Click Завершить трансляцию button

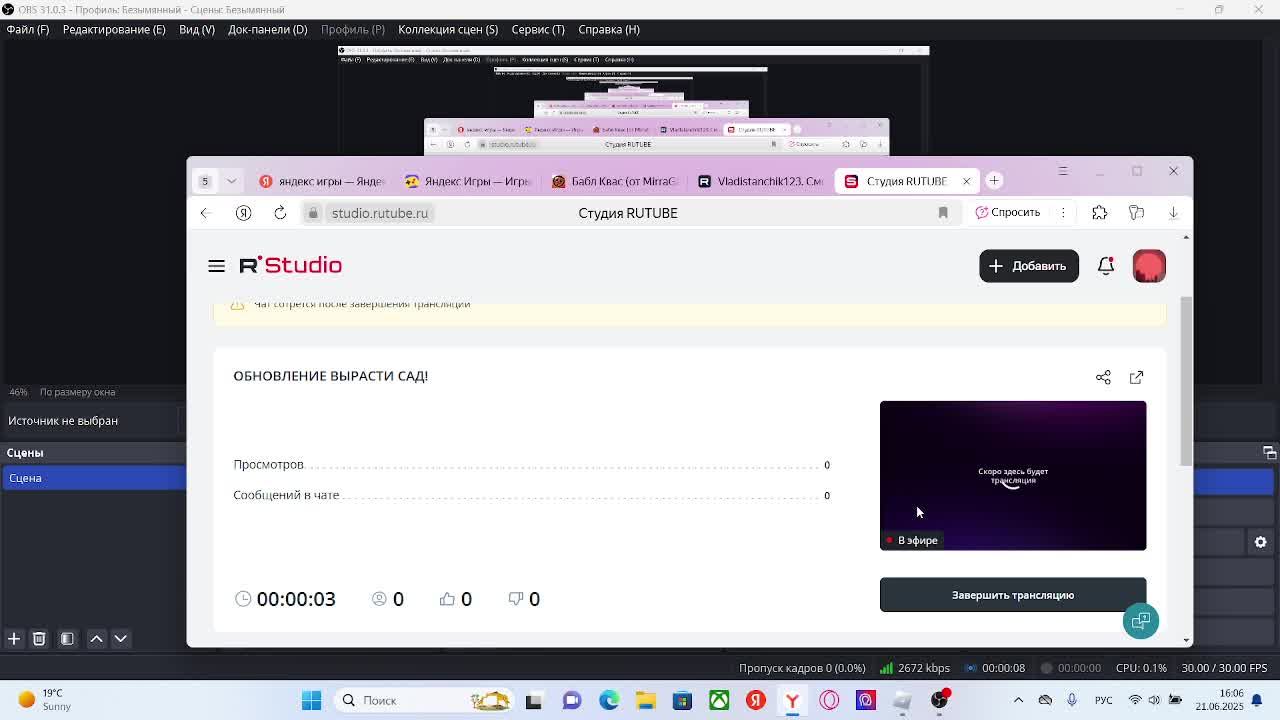pos(1013,595)
